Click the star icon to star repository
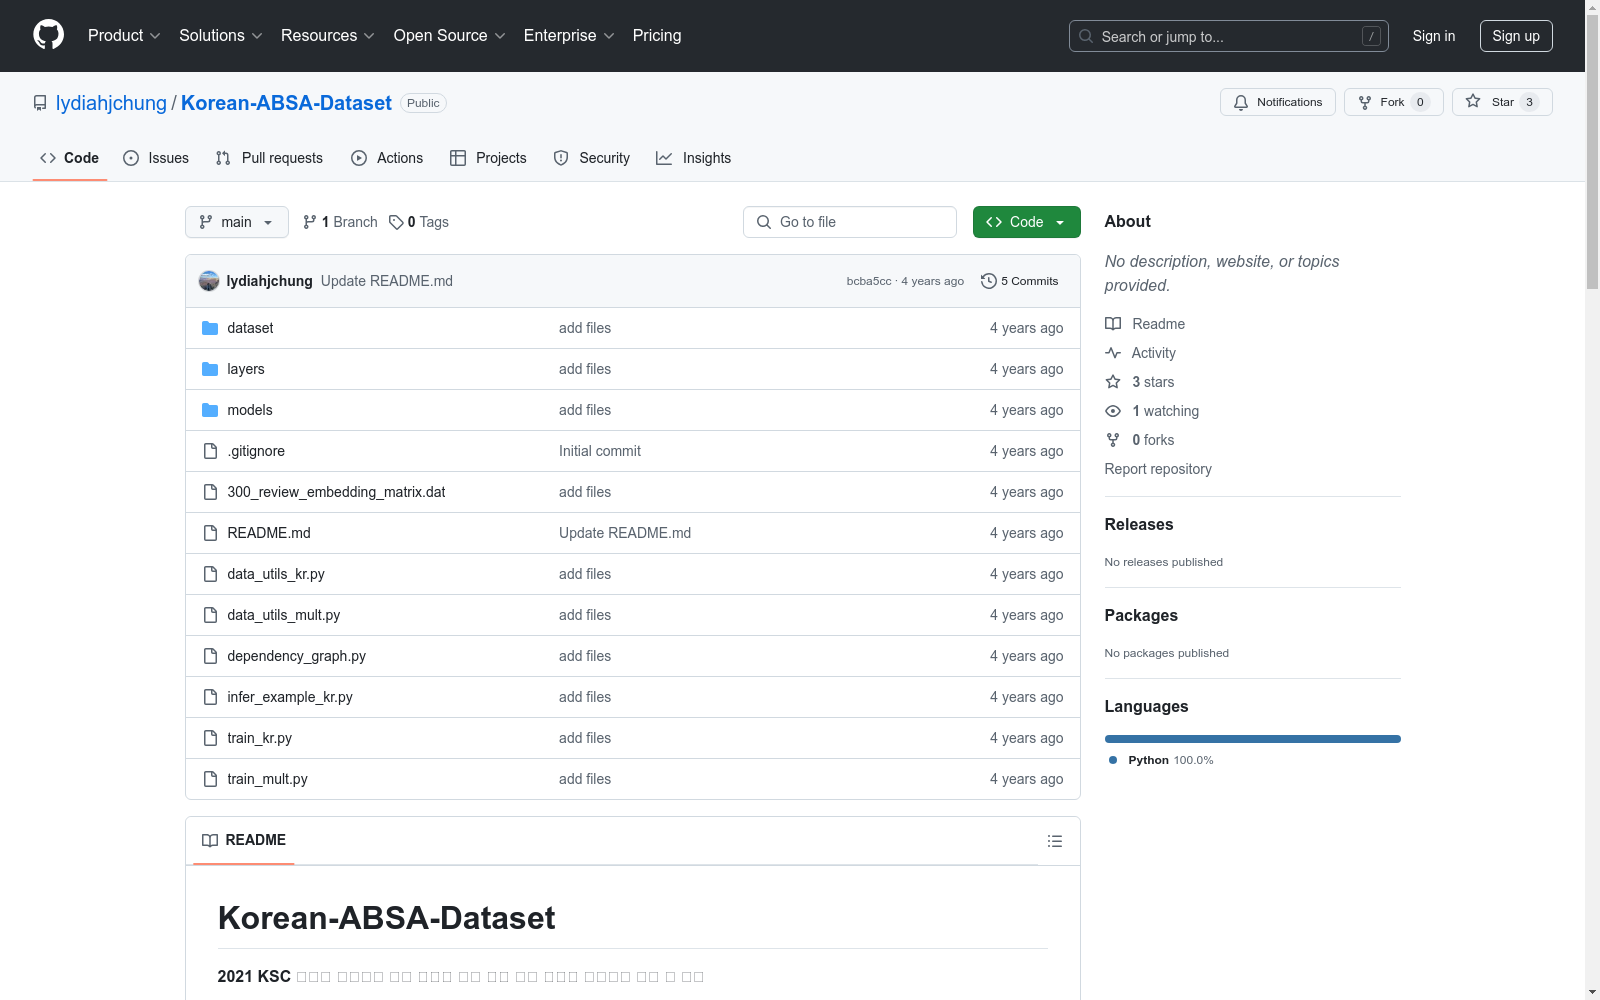 point(1473,101)
